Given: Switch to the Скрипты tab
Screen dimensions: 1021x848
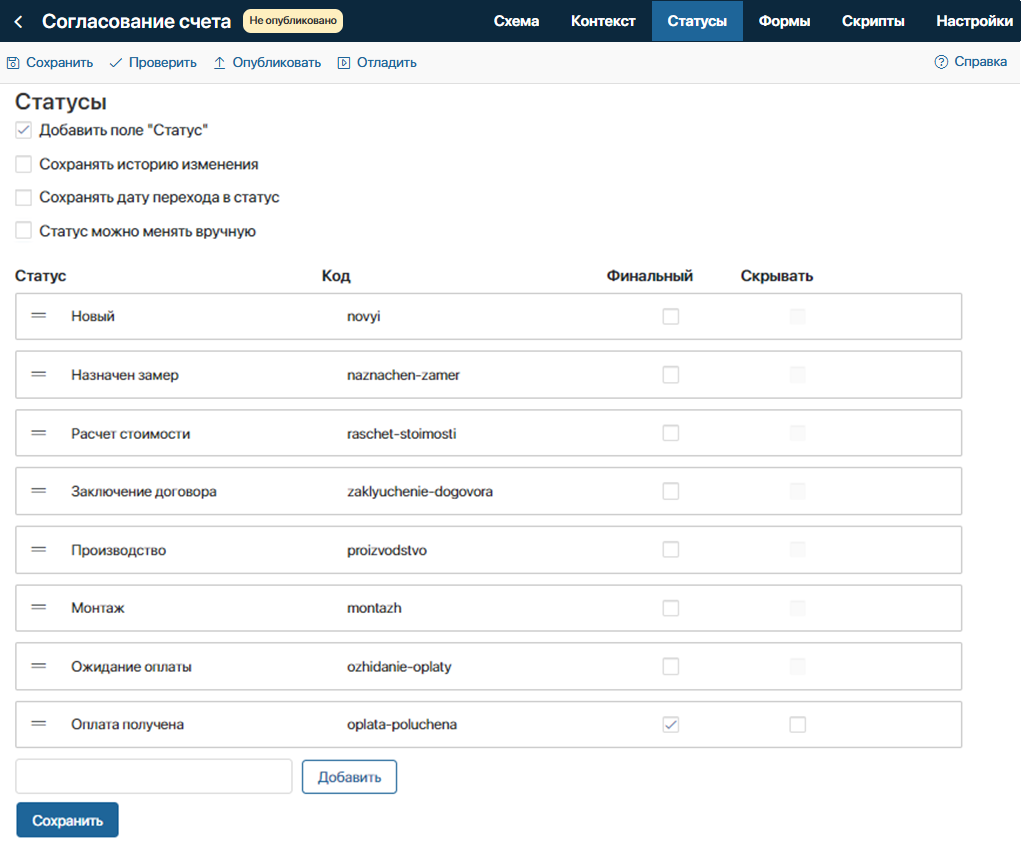Looking at the screenshot, I should (873, 21).
